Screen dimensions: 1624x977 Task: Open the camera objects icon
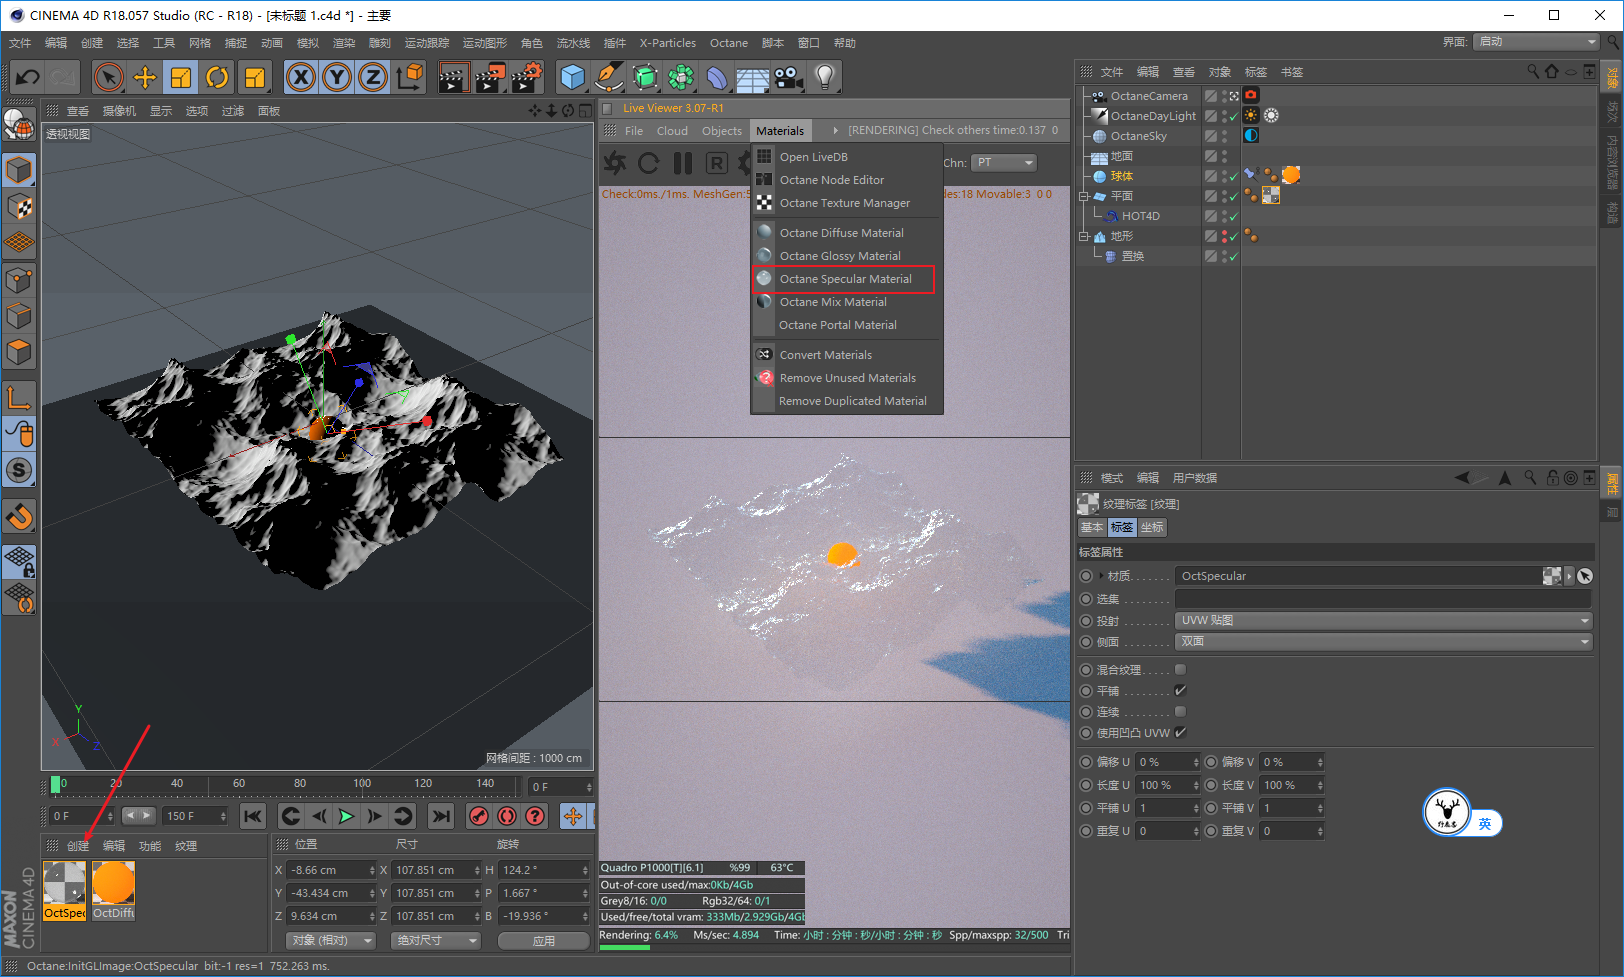pos(788,77)
